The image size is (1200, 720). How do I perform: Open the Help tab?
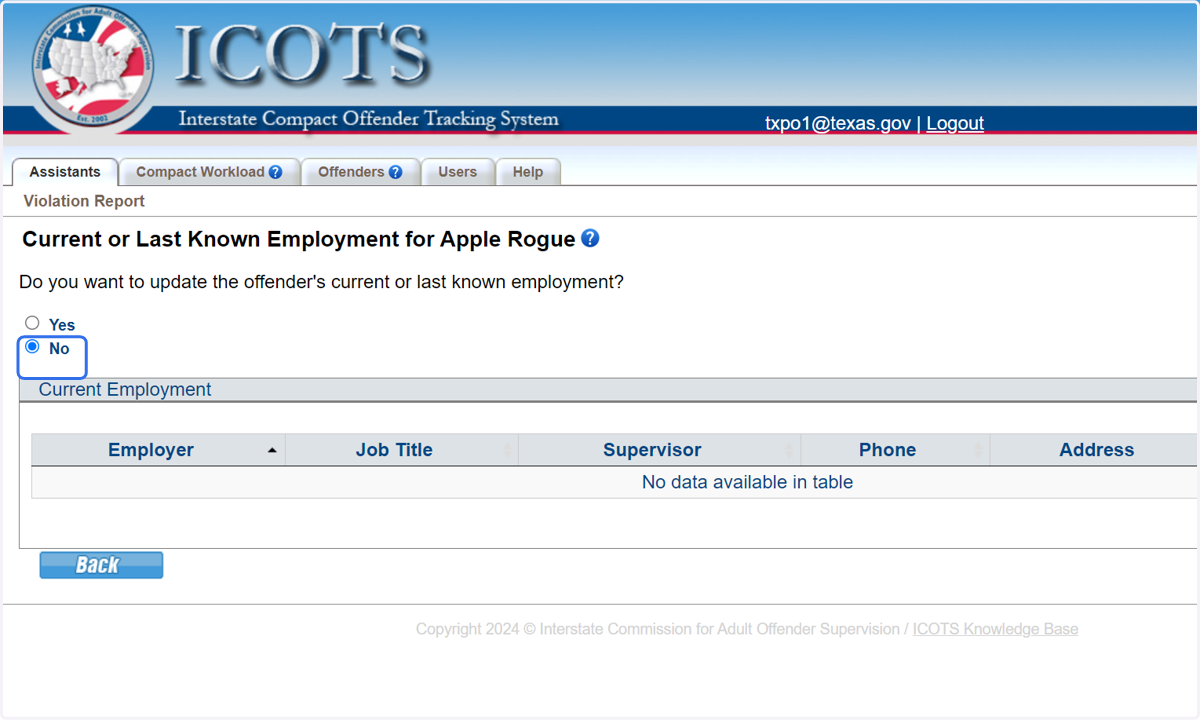click(528, 172)
